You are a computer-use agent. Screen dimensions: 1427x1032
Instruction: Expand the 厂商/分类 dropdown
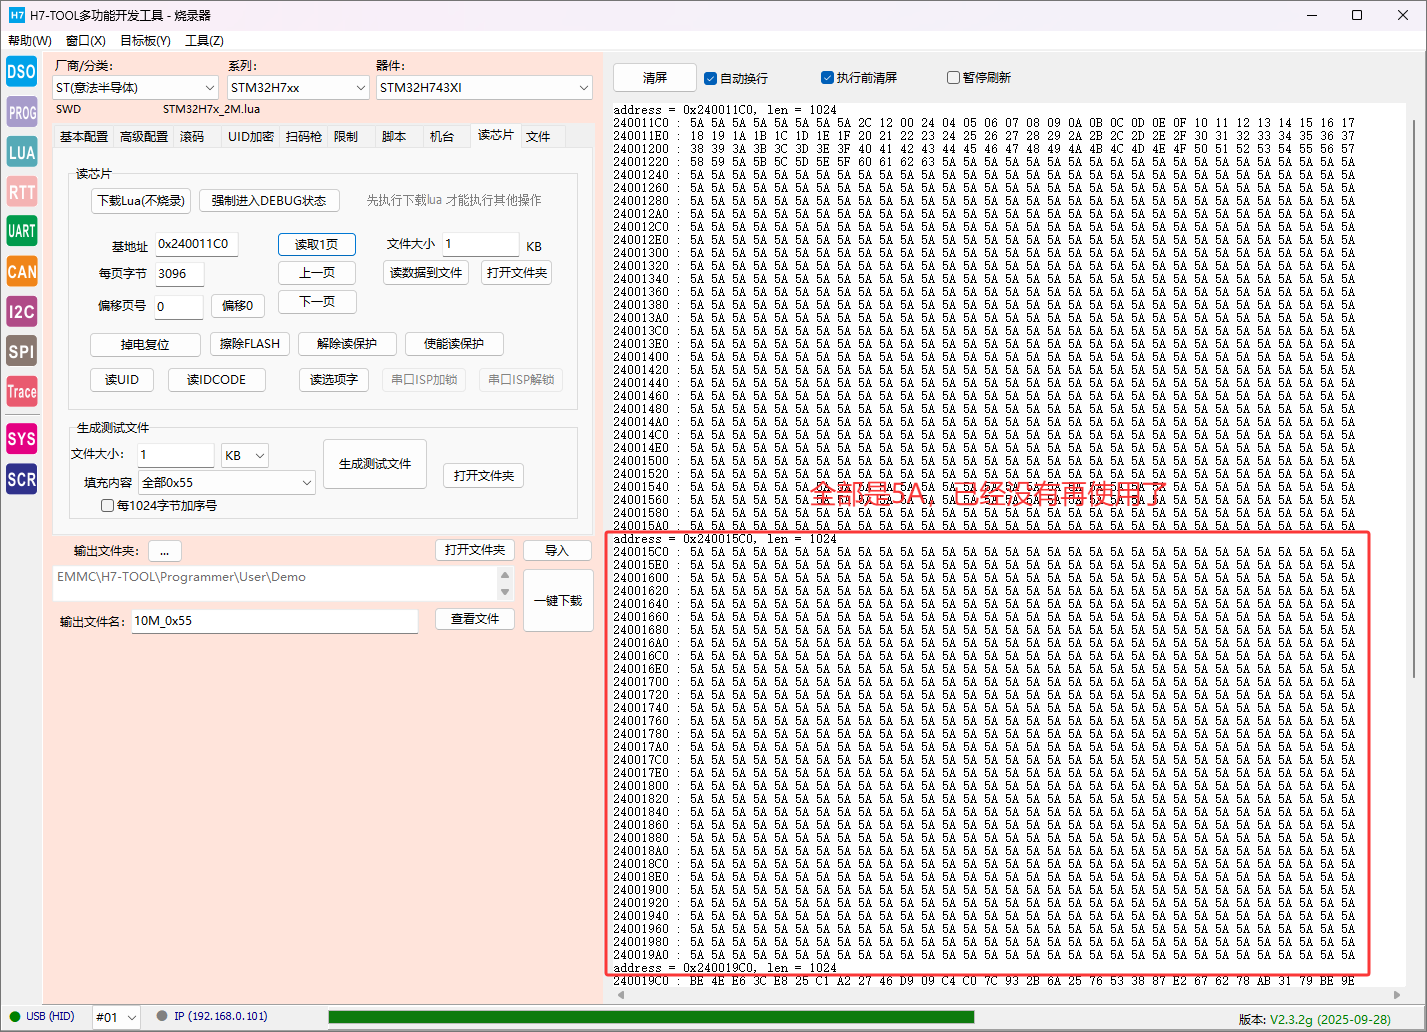click(135, 88)
